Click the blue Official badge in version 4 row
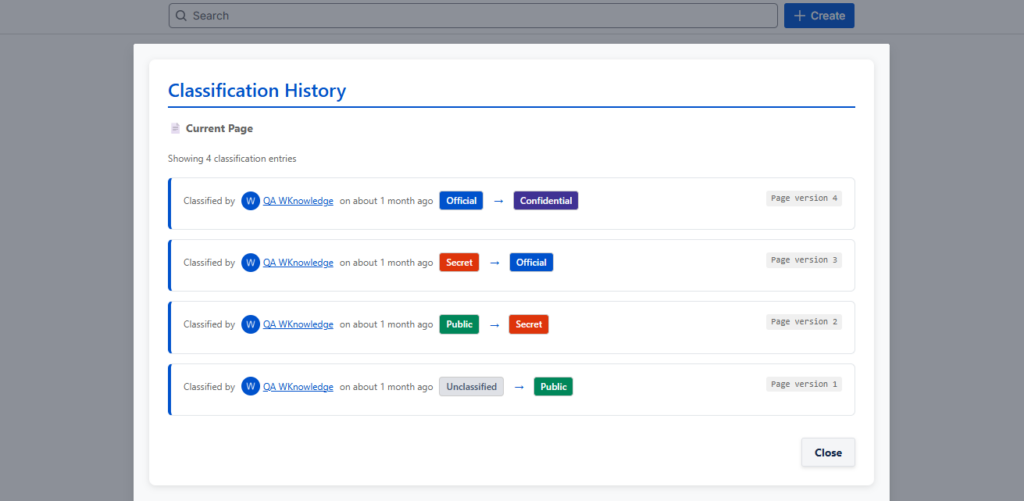Screen dimensions: 1024x501 (461, 201)
